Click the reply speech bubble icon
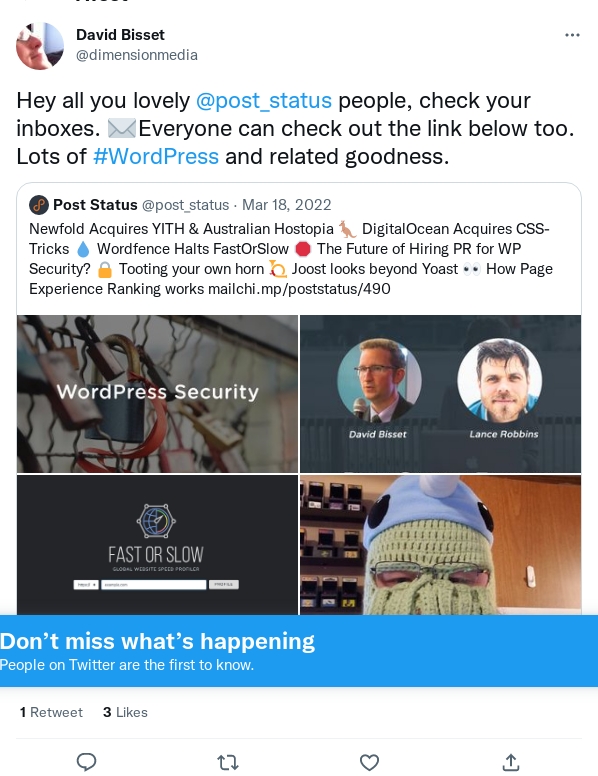Viewport: 598px width, 776px height. pos(87,762)
